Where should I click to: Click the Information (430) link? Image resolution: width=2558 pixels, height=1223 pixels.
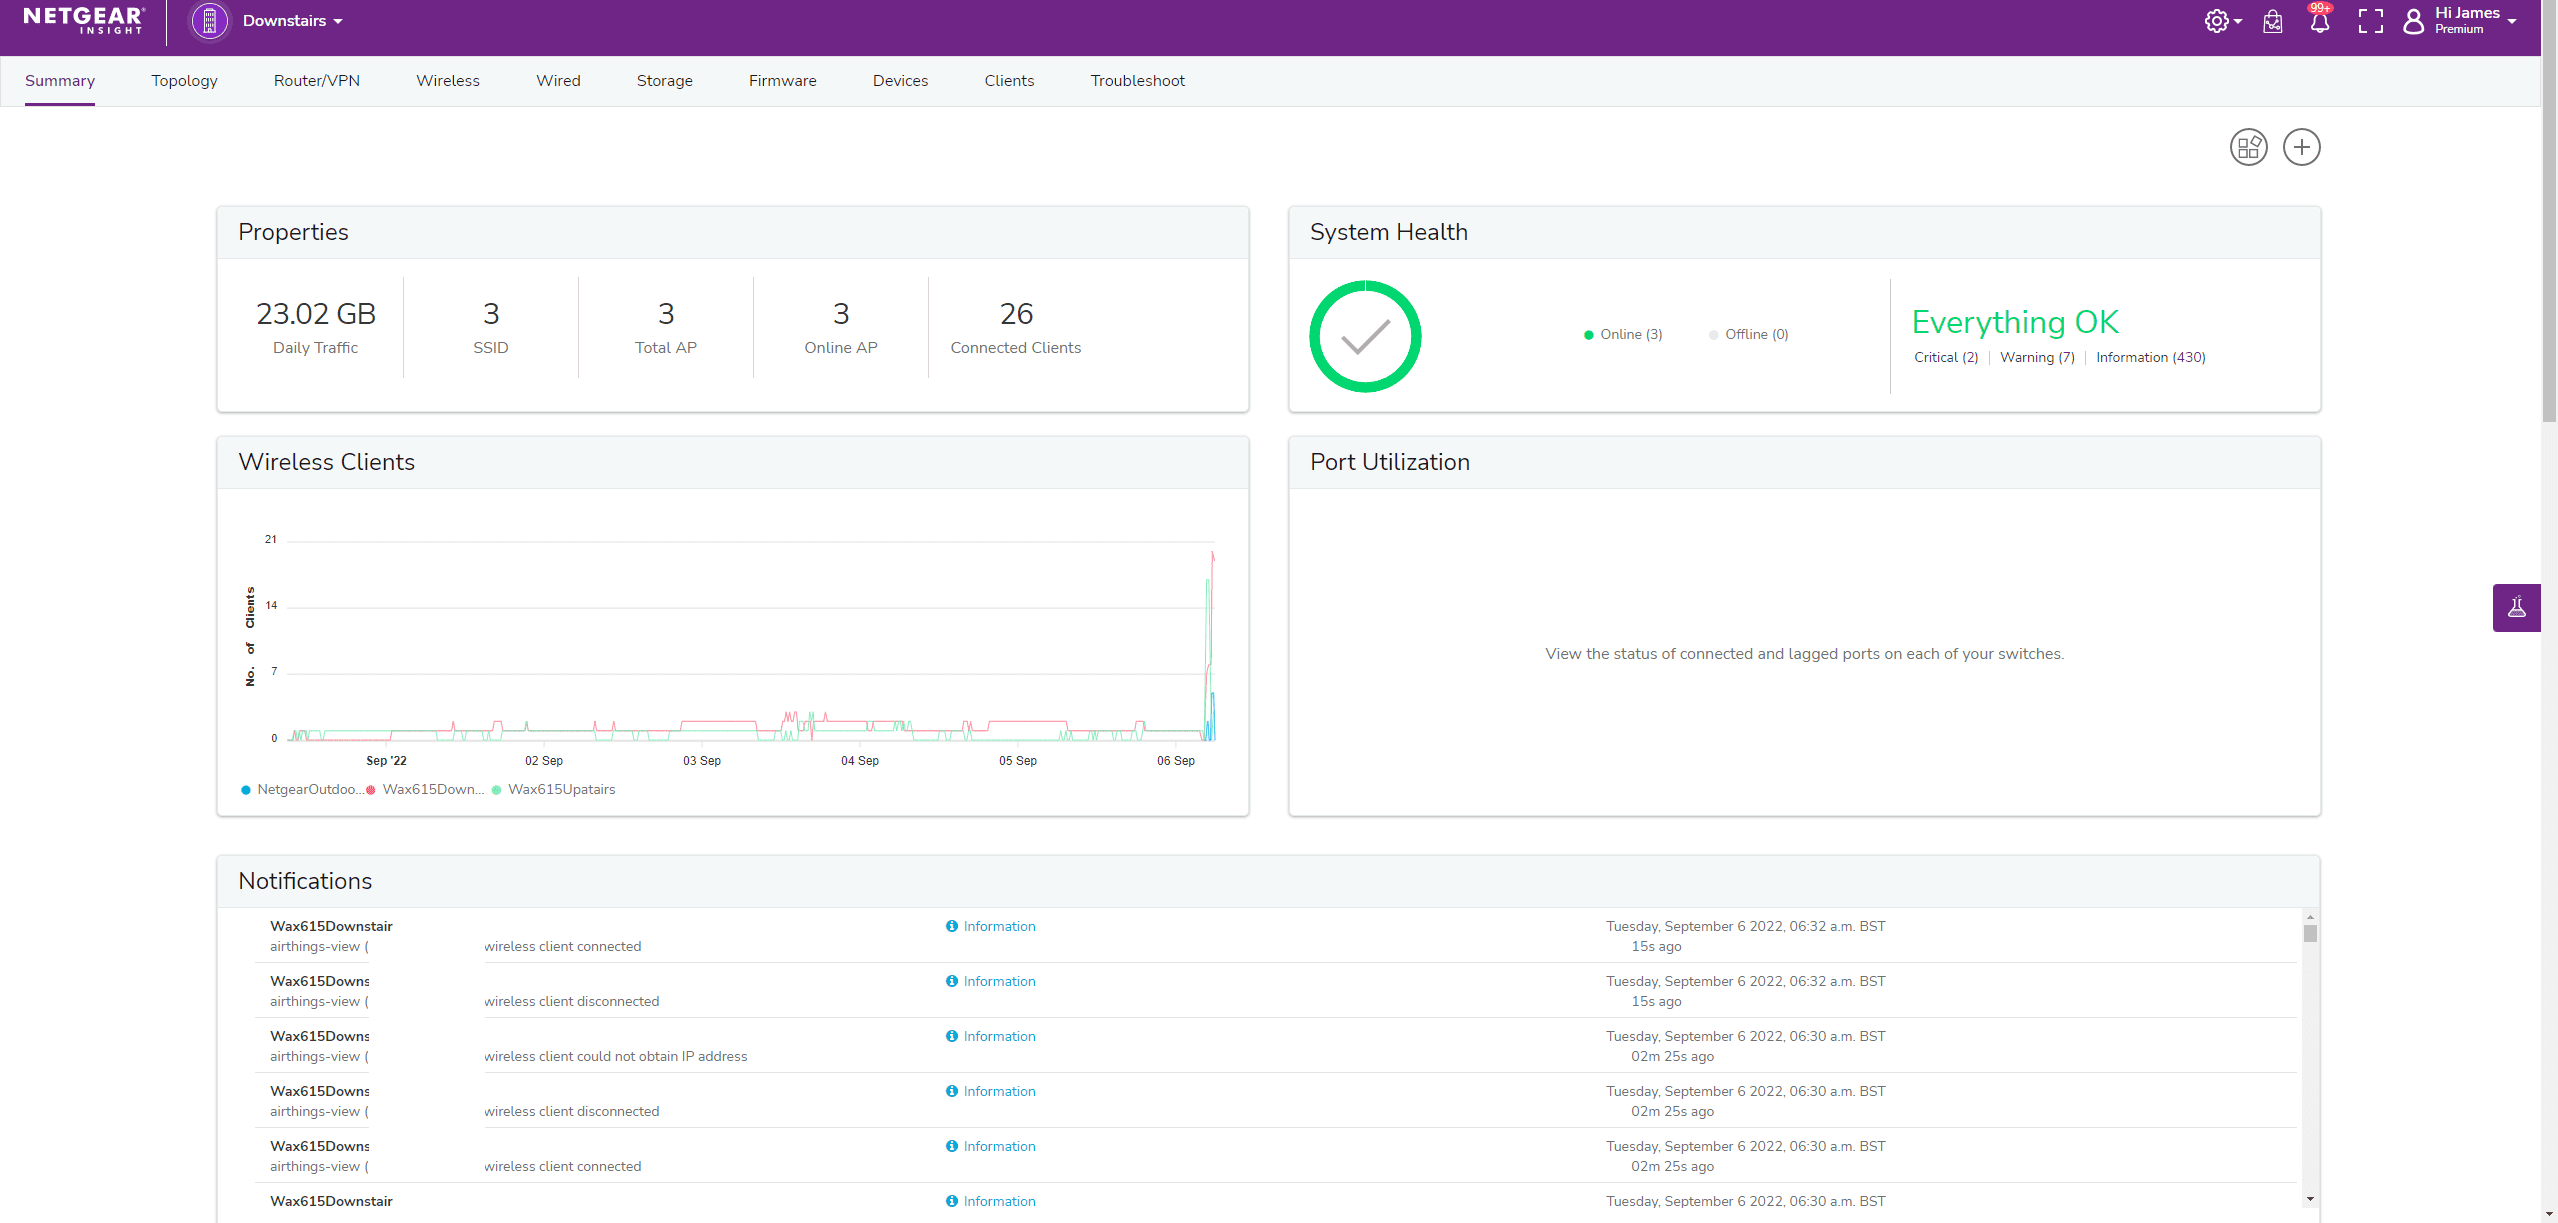[2150, 358]
